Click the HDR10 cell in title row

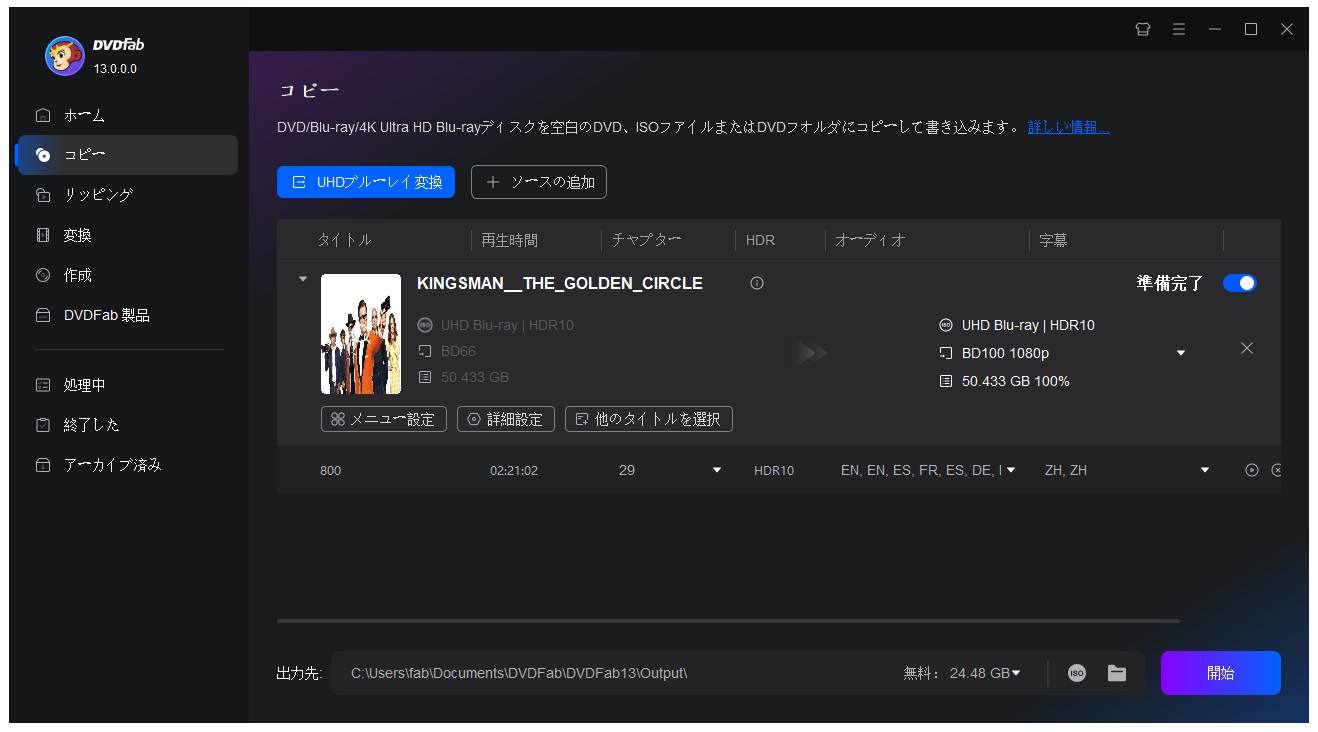tap(774, 470)
